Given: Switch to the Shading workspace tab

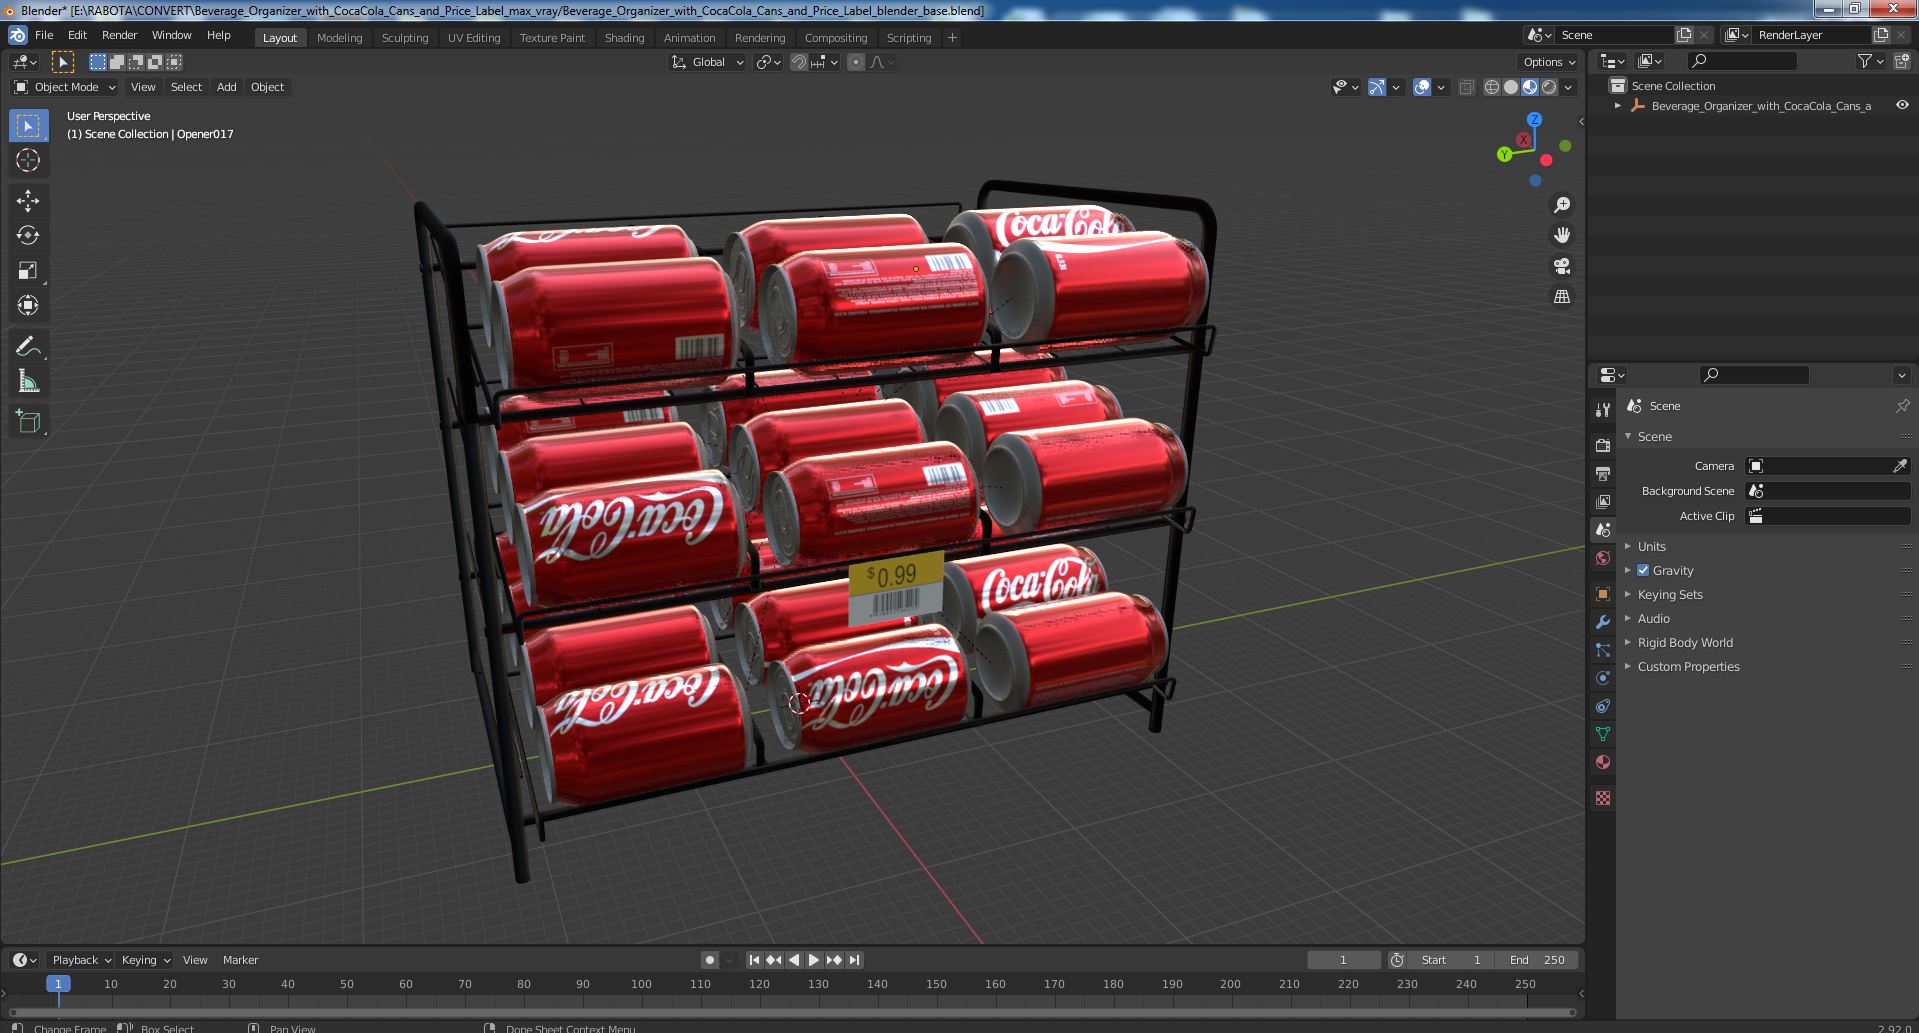Looking at the screenshot, I should pyautogui.click(x=624, y=38).
